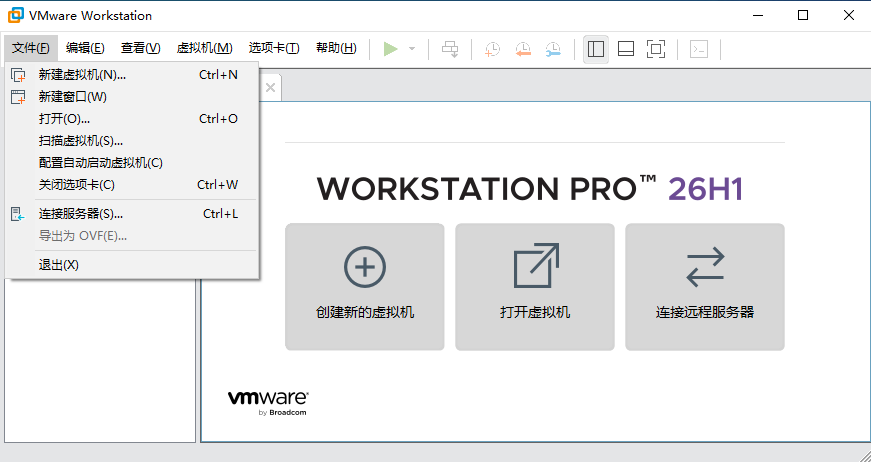Open the 帮助(H) menu
Viewport: 871px width, 462px height.
point(336,48)
